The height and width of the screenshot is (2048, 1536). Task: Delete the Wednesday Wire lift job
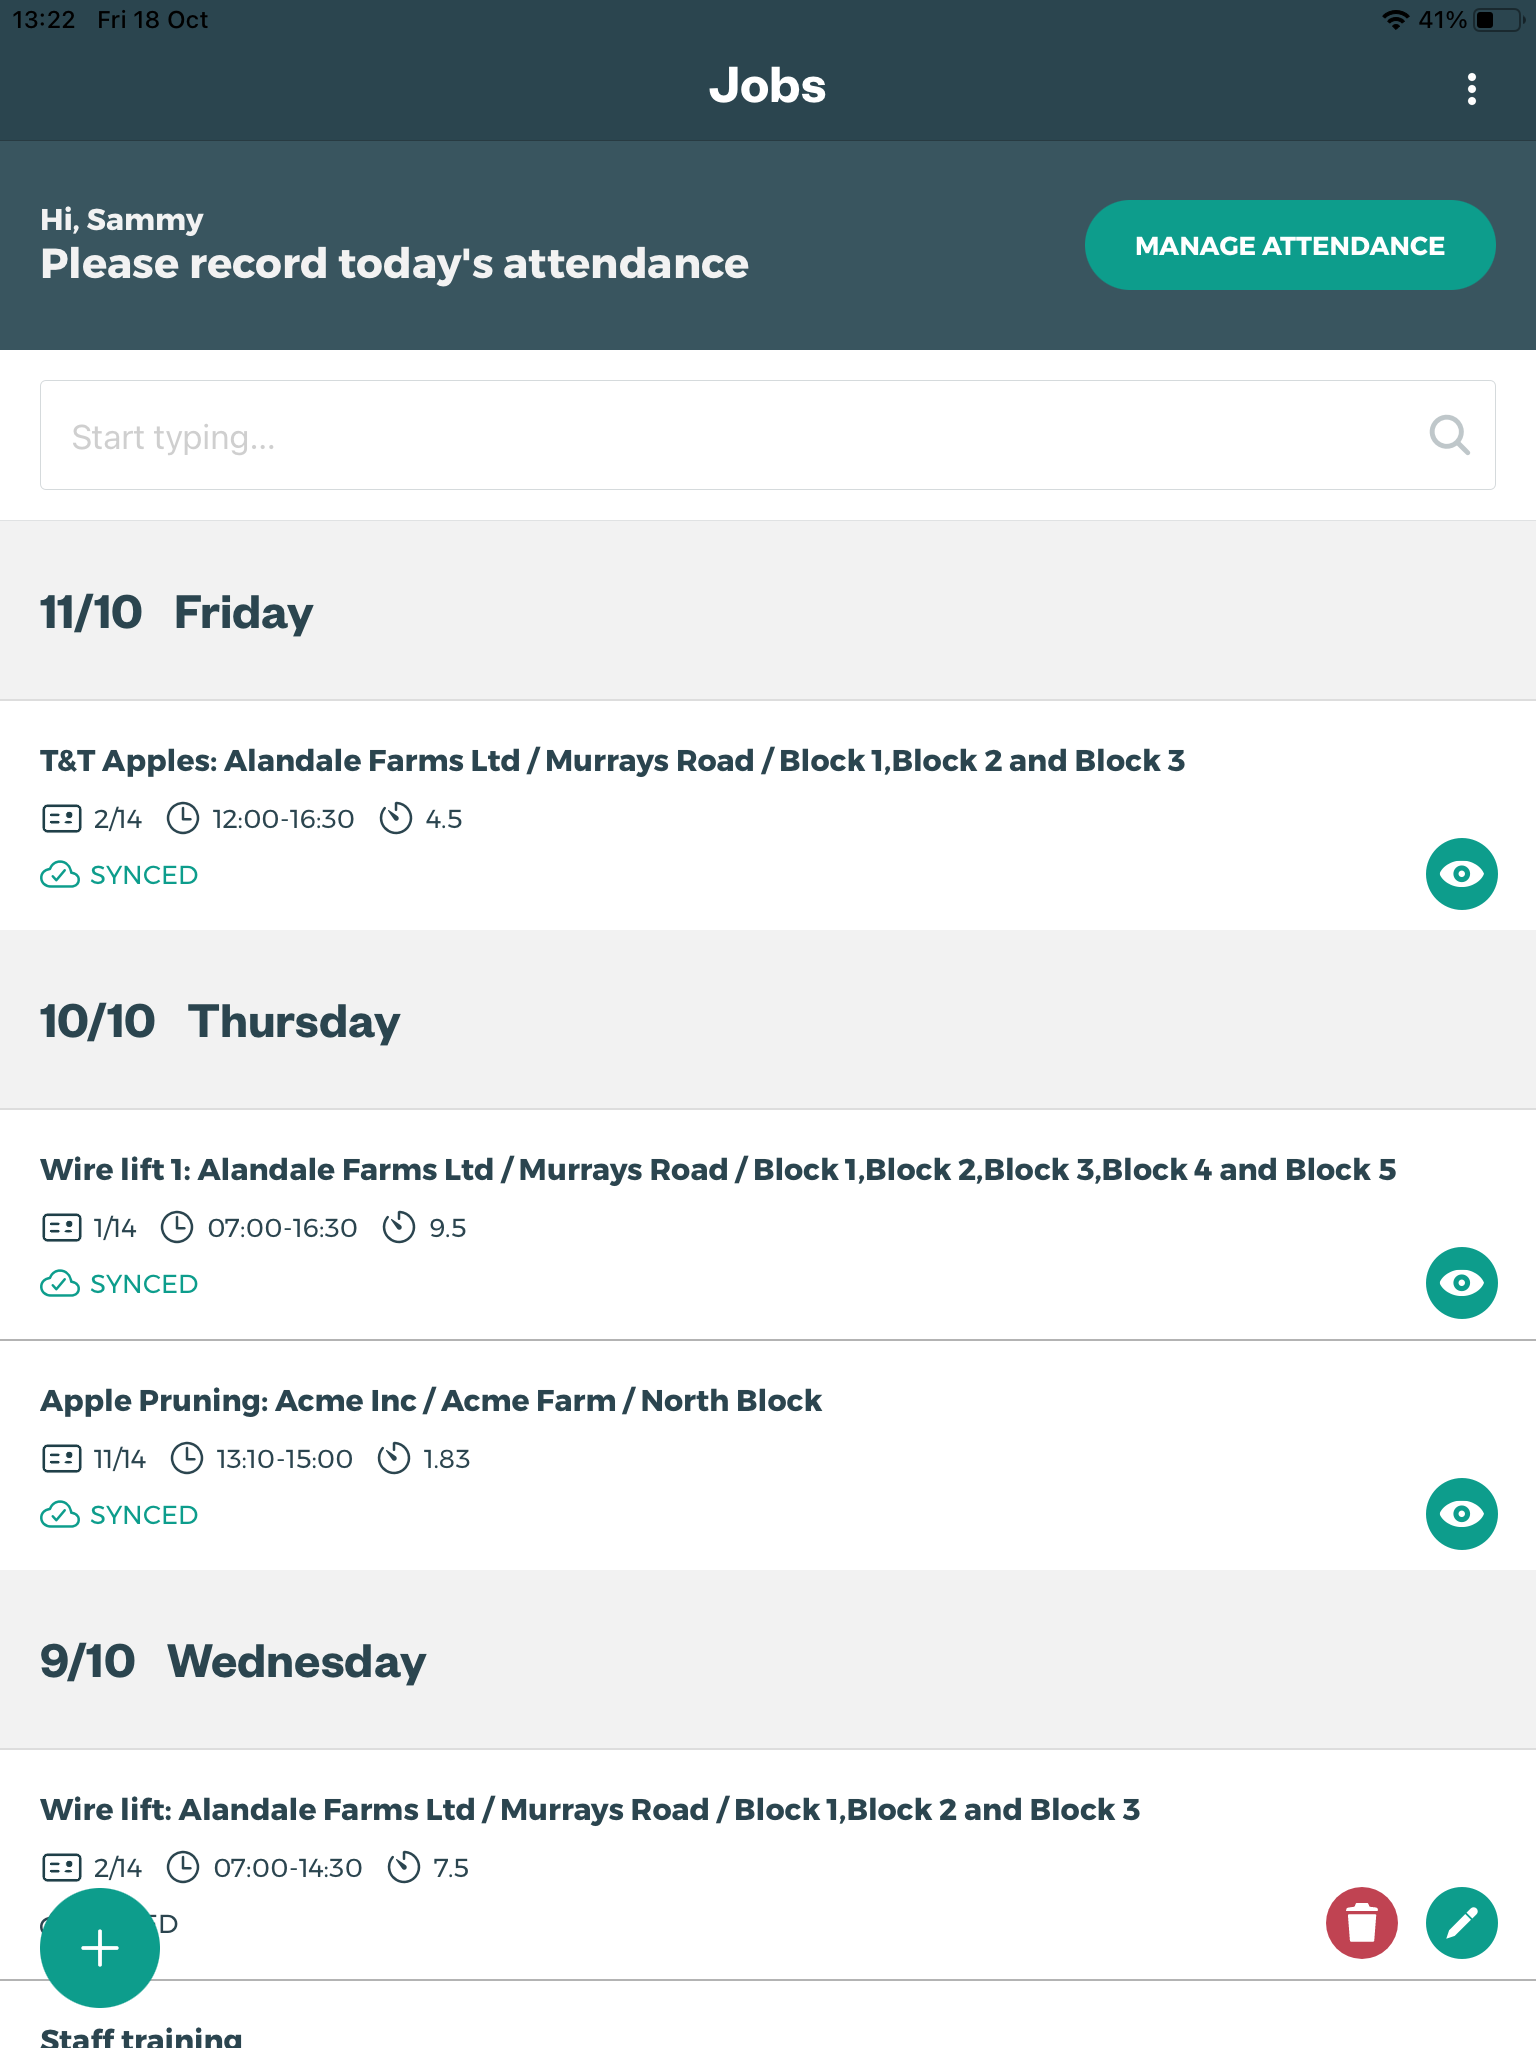tap(1361, 1923)
